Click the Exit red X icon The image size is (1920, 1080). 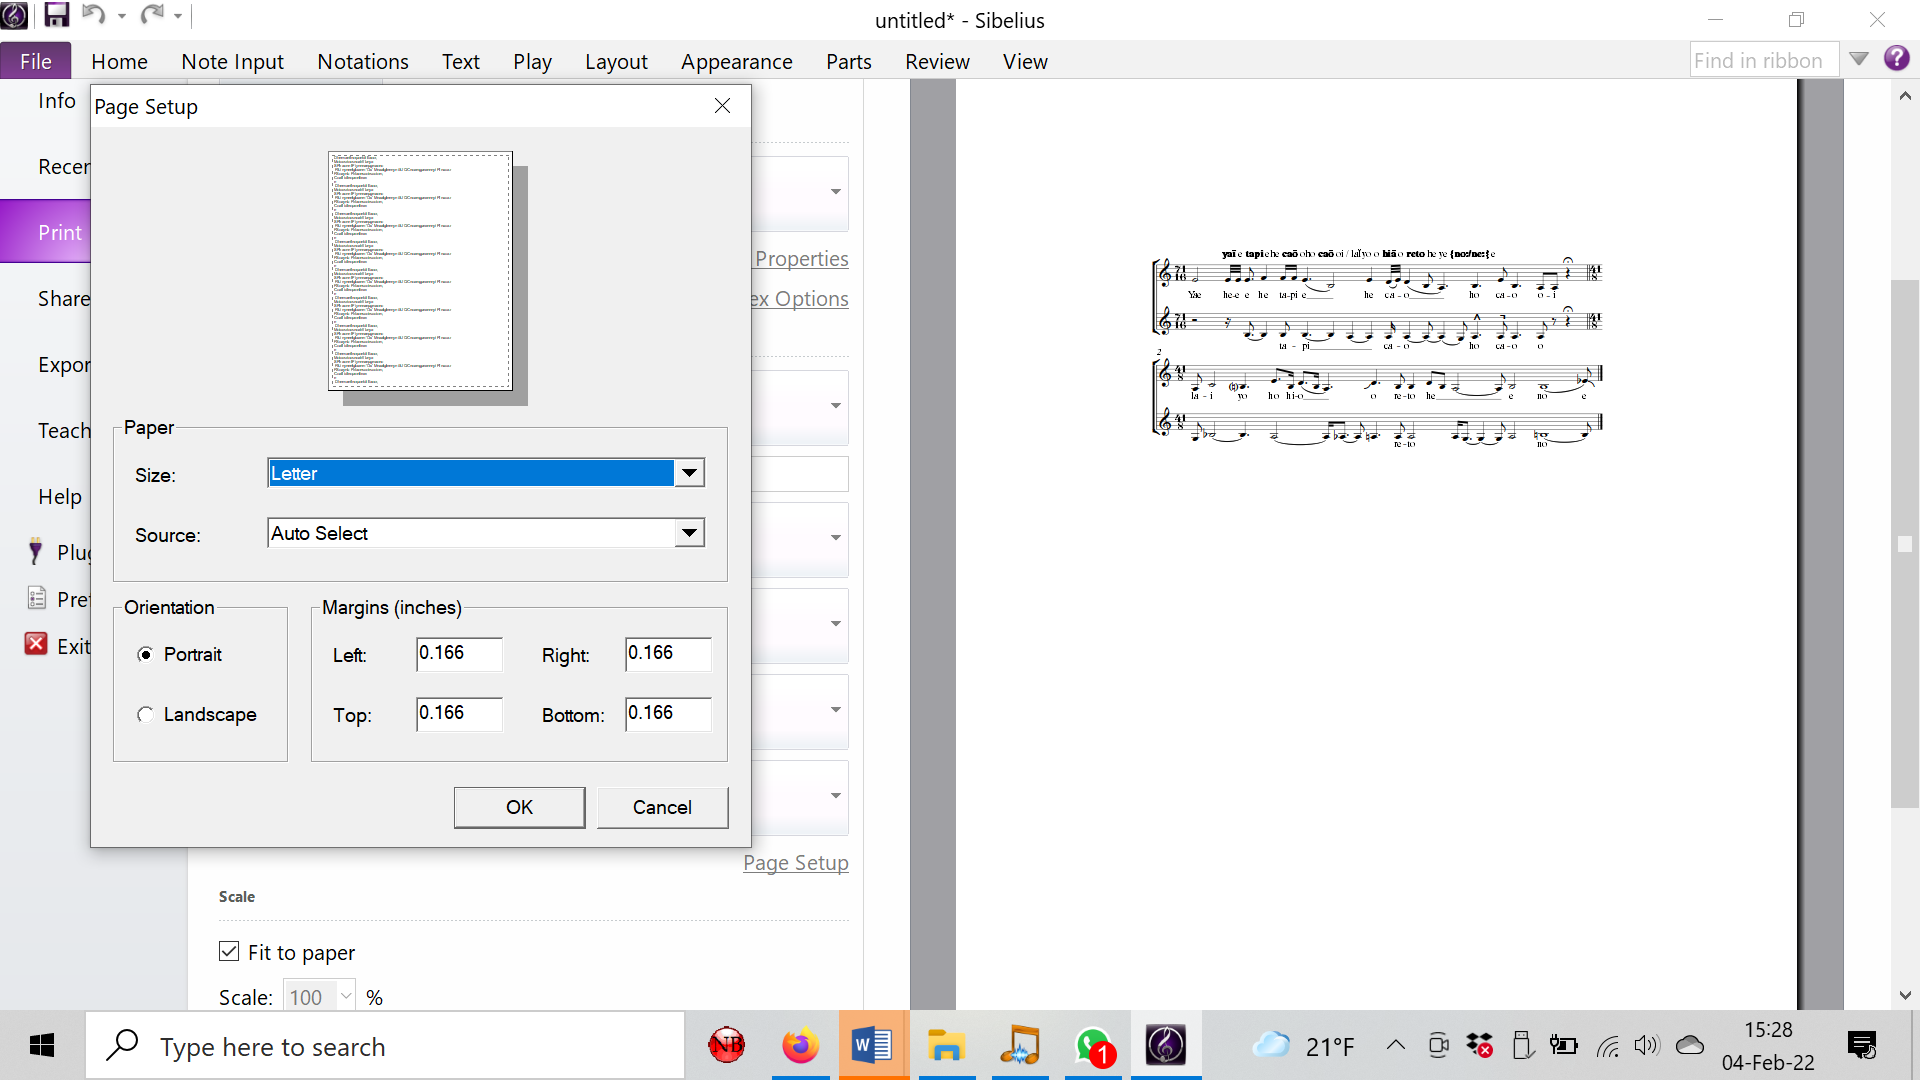36,644
